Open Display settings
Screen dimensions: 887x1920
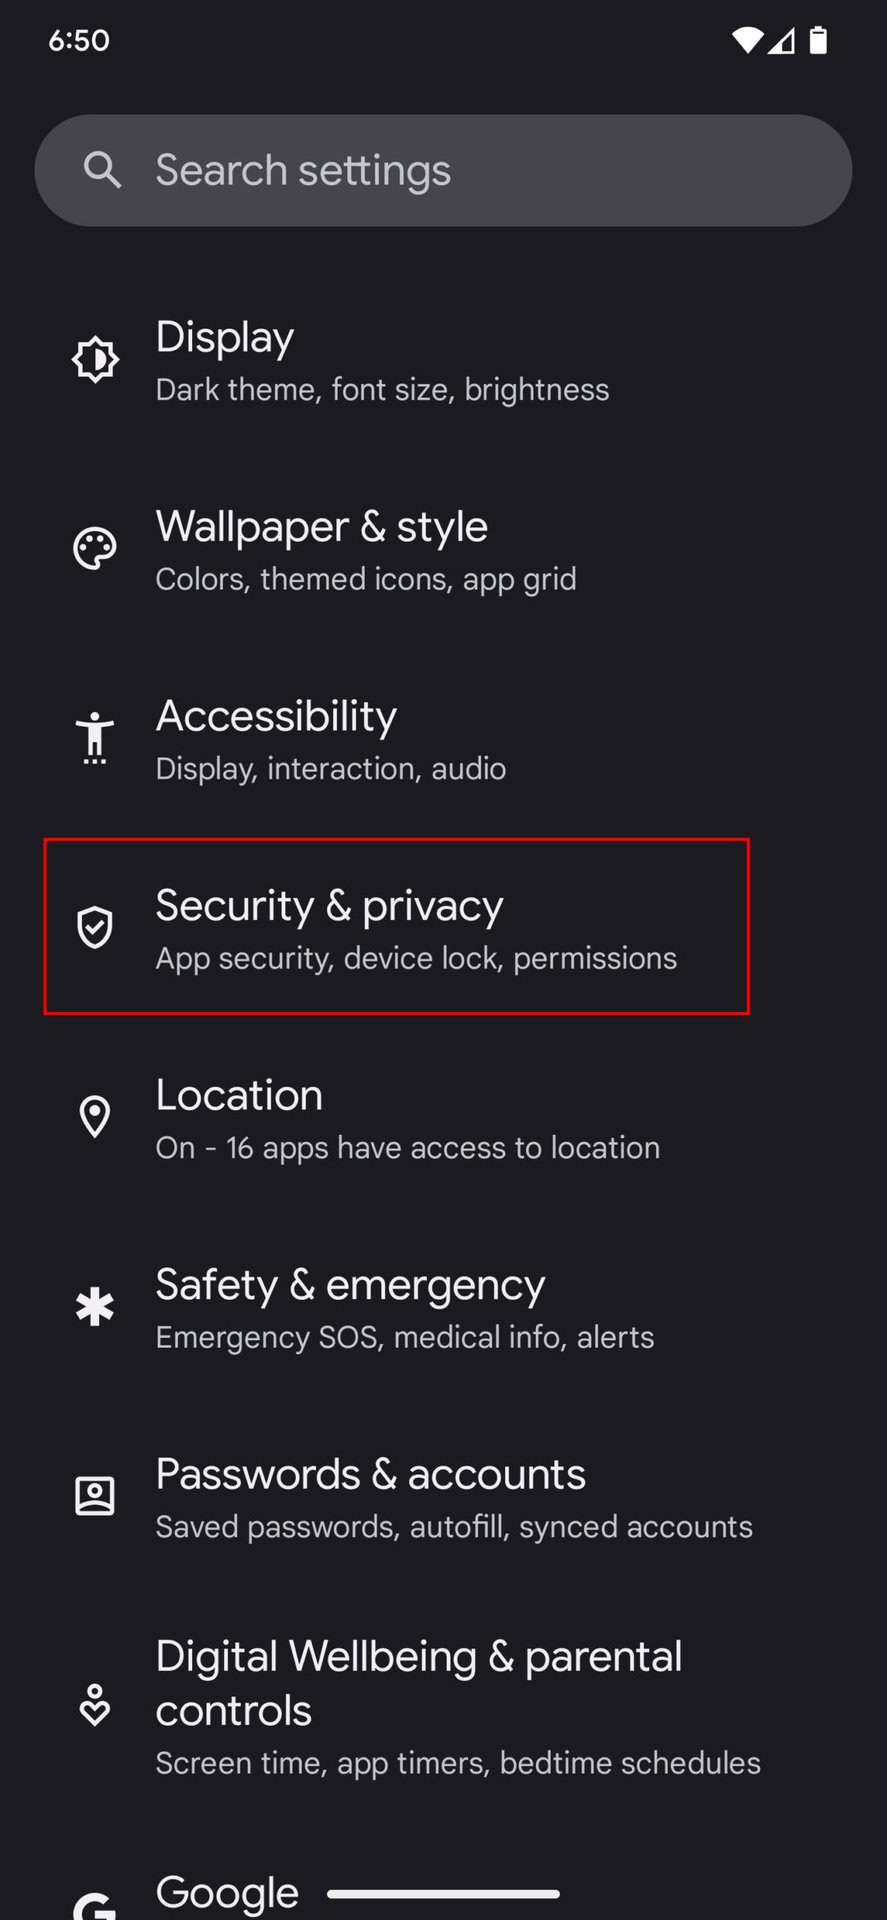(x=382, y=361)
